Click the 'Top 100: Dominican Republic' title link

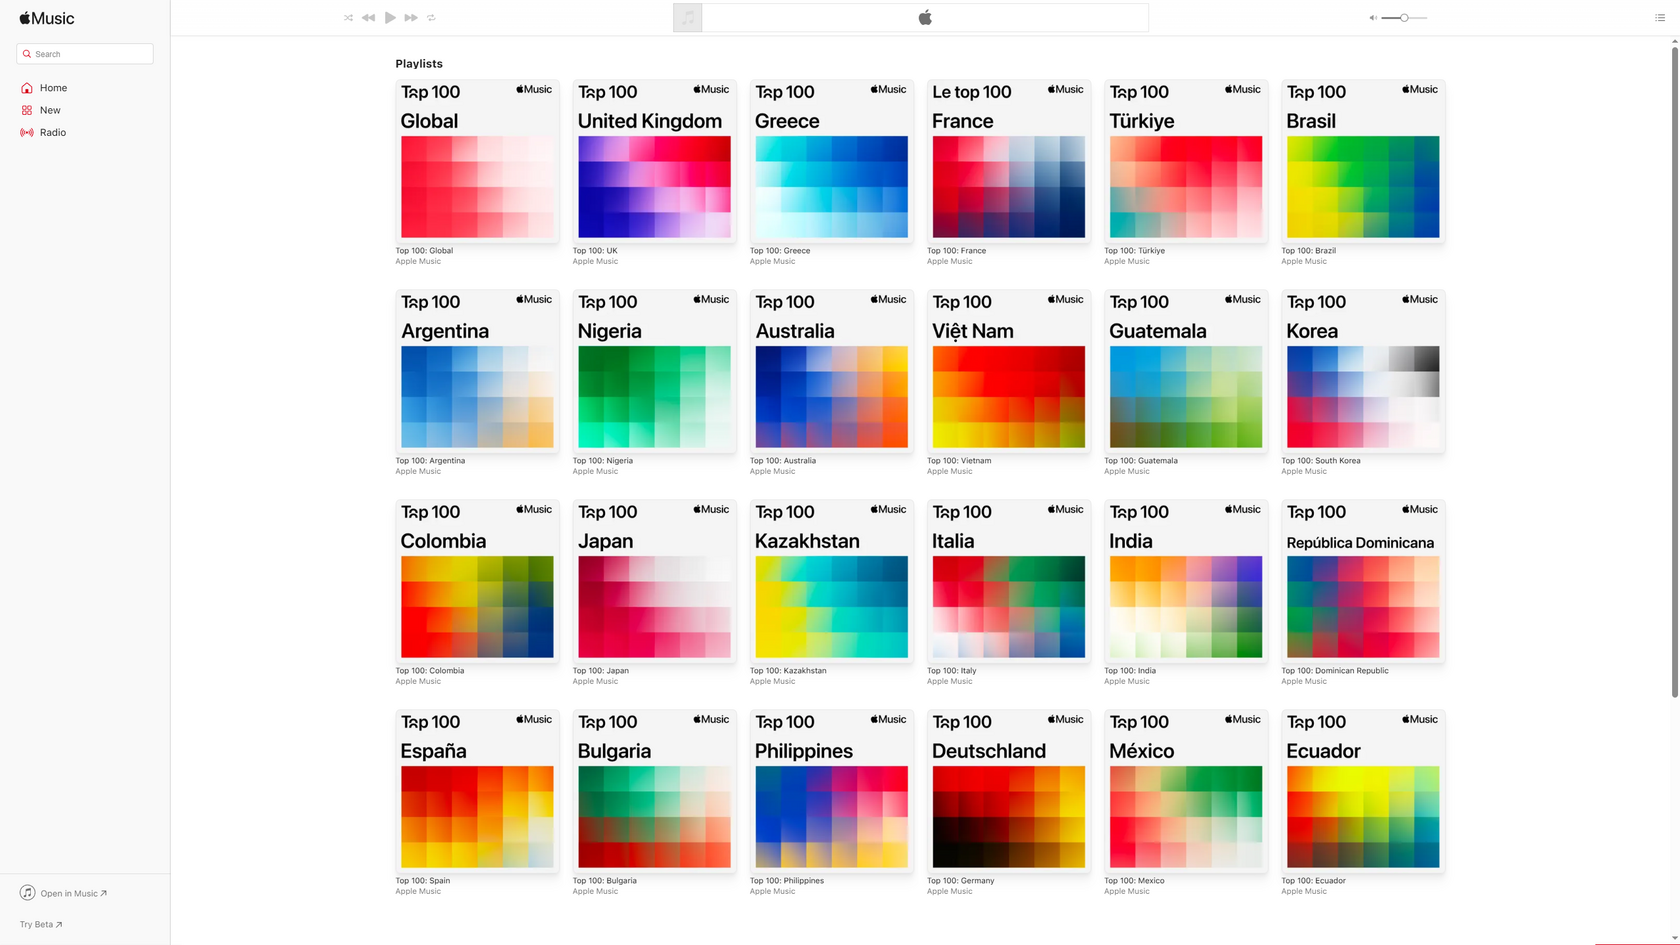[x=1335, y=671]
